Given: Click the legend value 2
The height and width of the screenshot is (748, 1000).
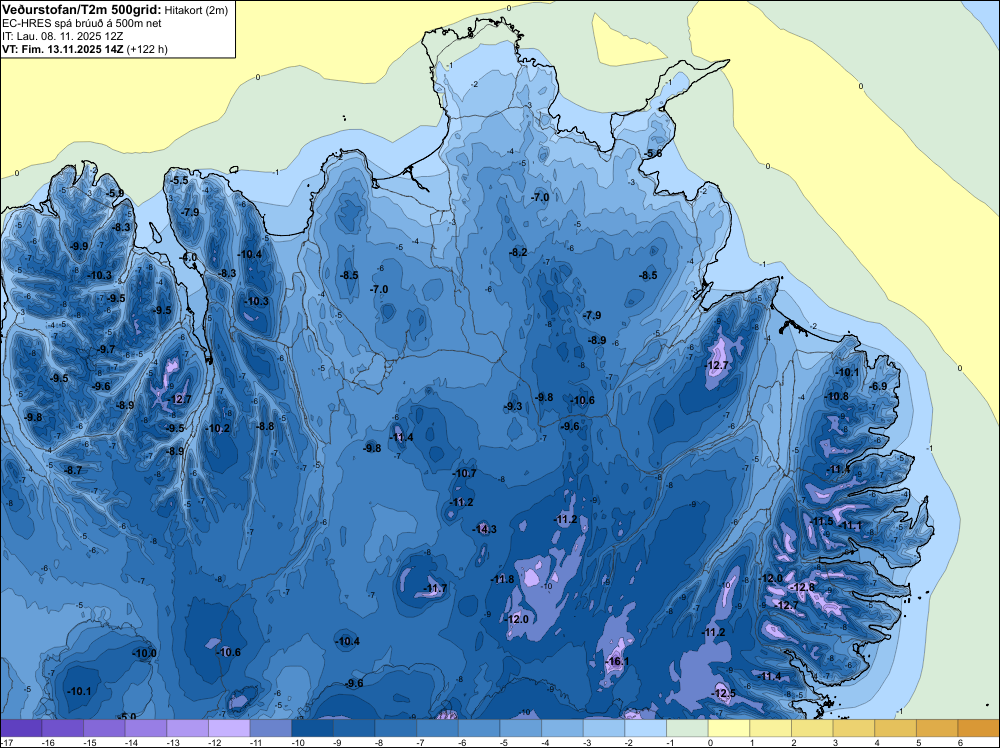Looking at the screenshot, I should click(x=794, y=742).
